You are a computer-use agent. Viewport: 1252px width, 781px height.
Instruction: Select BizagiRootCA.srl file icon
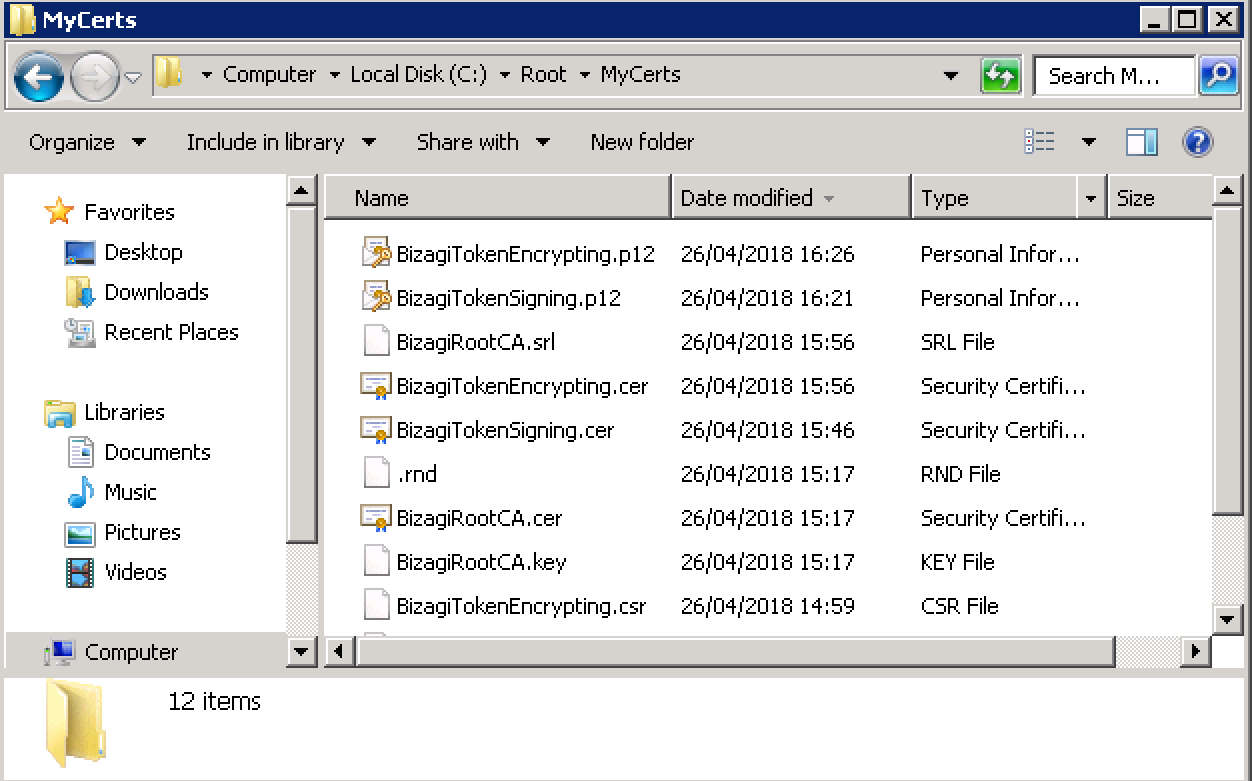(x=376, y=342)
